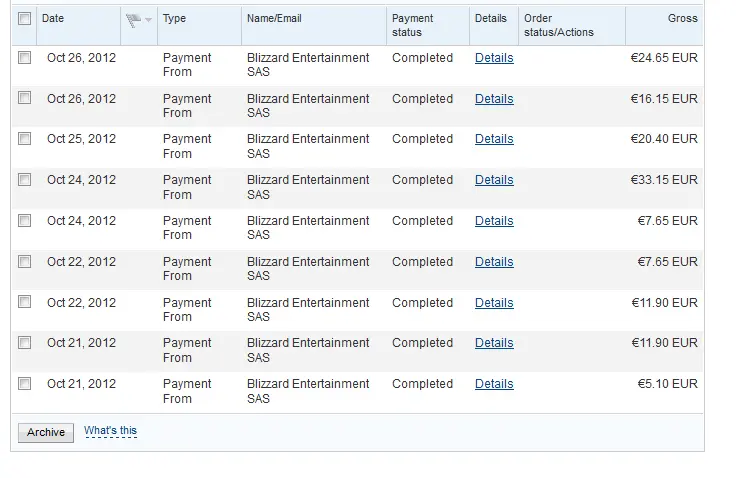Screen dimensions: 742x478
Task: Check the box for Oct 22 €11.90 payment
Action: click(25, 302)
